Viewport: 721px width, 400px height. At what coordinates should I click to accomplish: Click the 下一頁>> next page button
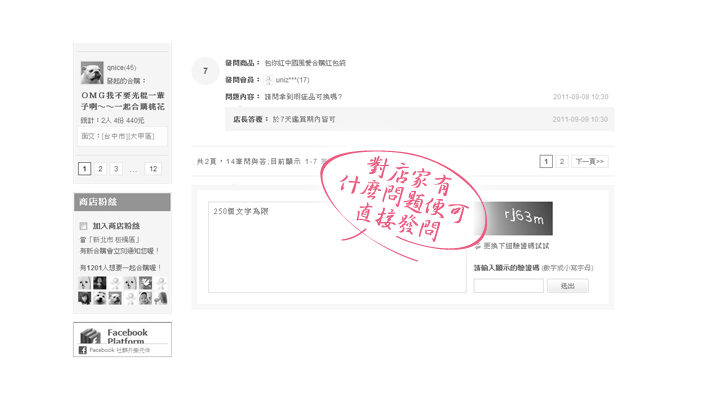click(x=589, y=161)
